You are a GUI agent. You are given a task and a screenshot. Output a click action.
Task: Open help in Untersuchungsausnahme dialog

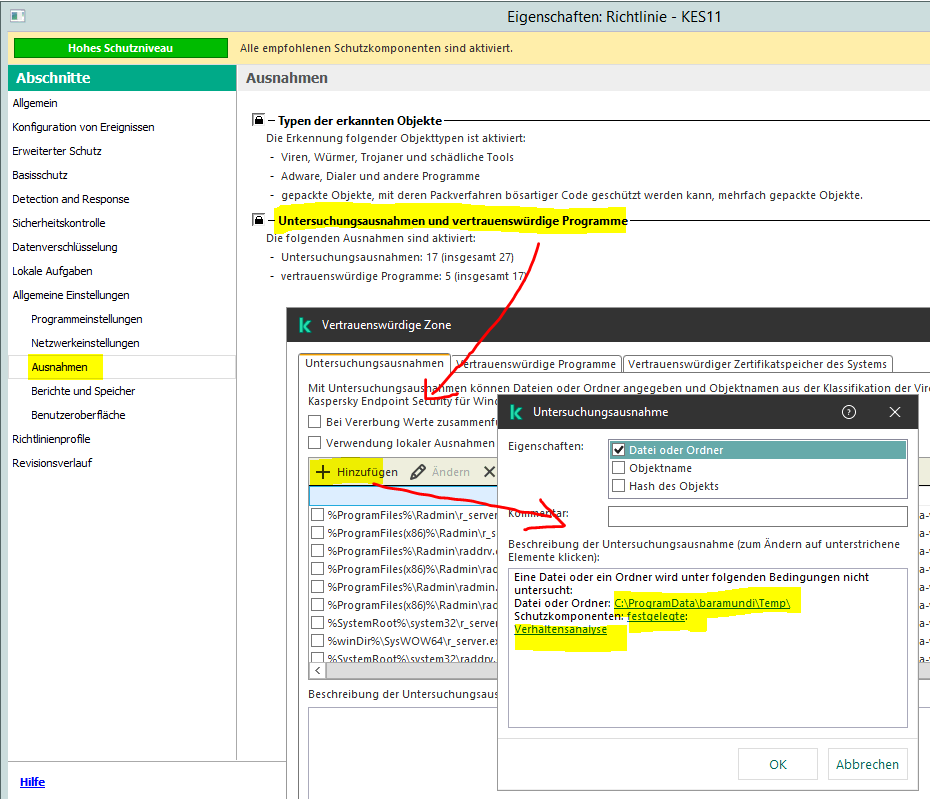849,412
